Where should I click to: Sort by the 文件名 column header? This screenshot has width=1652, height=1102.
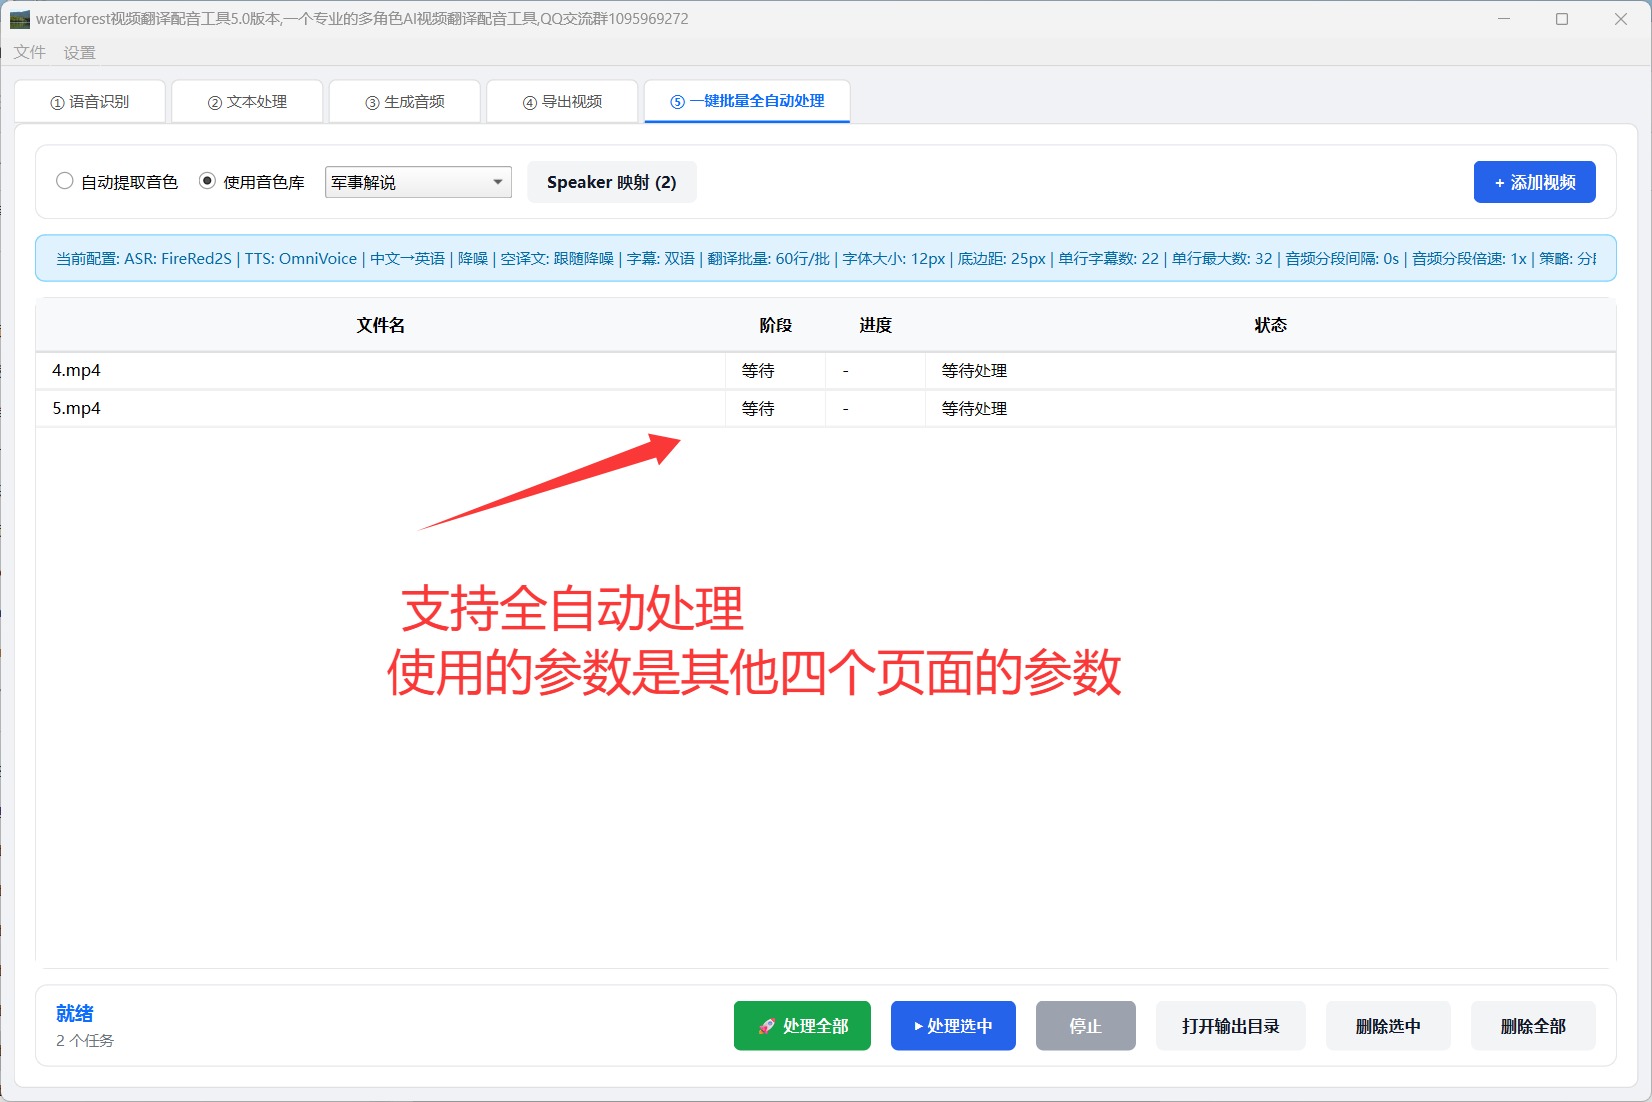[381, 325]
